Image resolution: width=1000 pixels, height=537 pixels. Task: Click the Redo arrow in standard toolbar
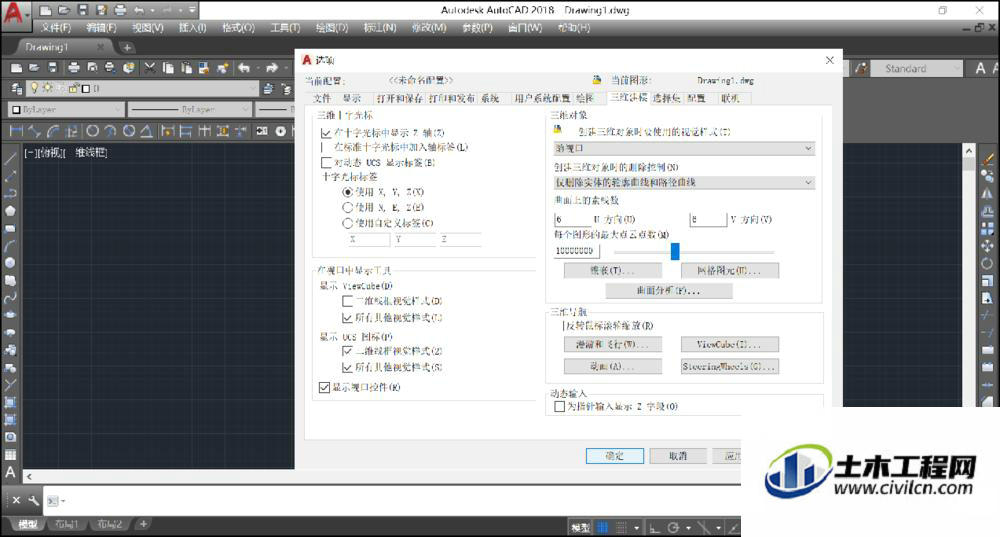pyautogui.click(x=272, y=68)
